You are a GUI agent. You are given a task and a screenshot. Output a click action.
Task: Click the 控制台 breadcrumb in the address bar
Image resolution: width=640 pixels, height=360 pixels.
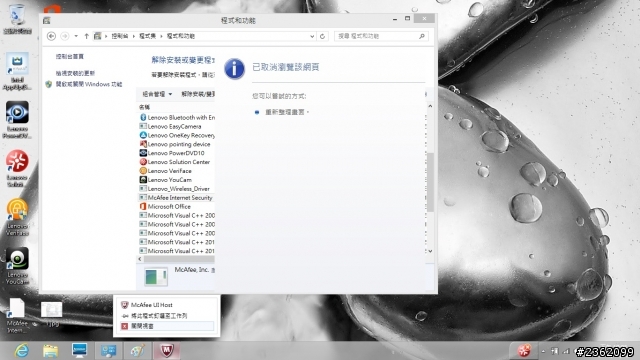pyautogui.click(x=120, y=36)
